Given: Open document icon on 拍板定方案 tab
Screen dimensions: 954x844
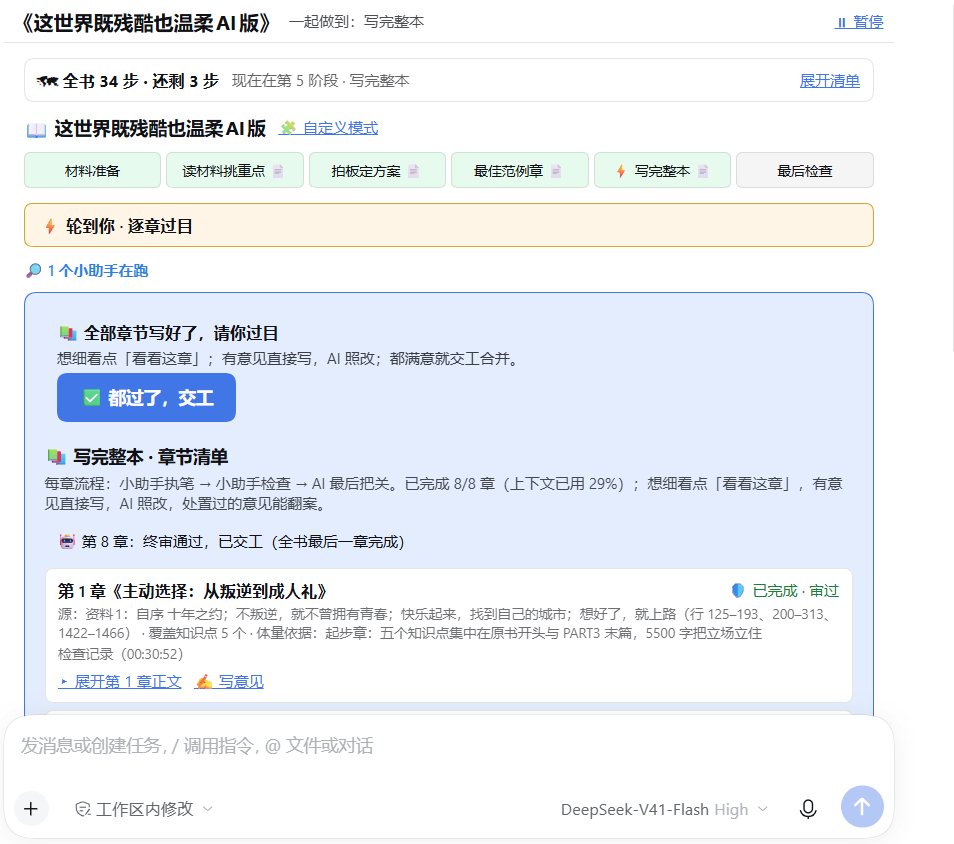Looking at the screenshot, I should pos(413,171).
